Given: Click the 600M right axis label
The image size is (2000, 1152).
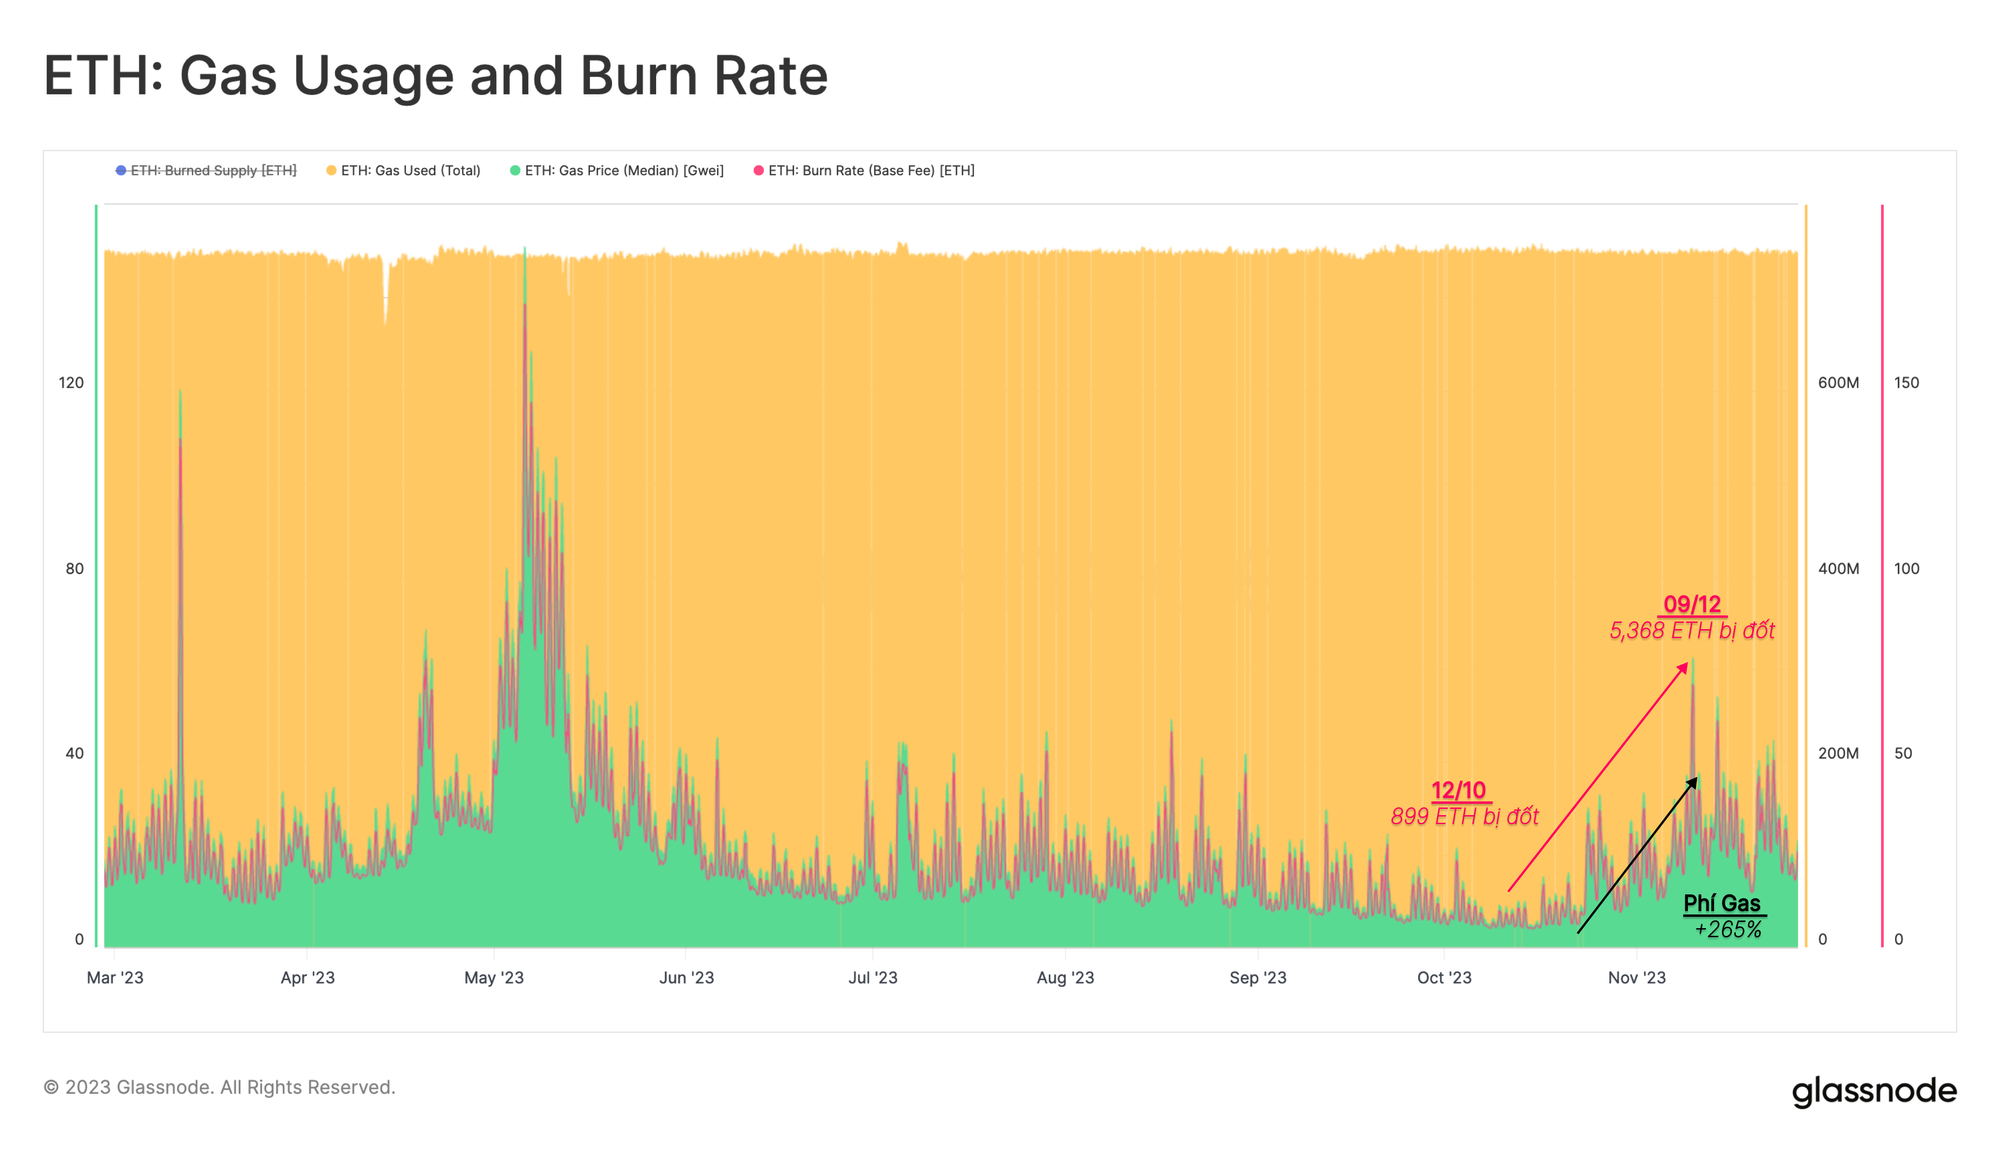Looking at the screenshot, I should [1838, 383].
